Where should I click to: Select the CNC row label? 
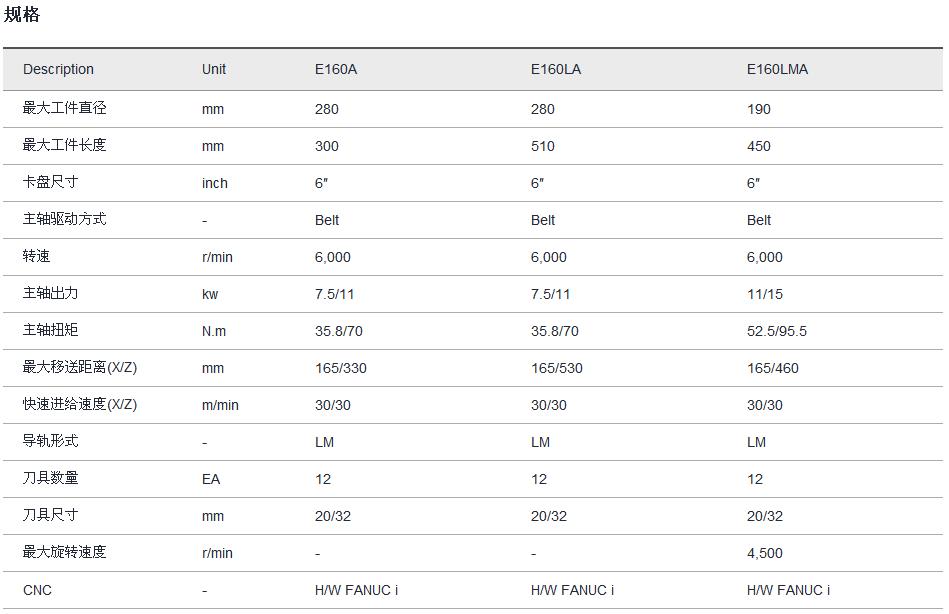coord(37,590)
